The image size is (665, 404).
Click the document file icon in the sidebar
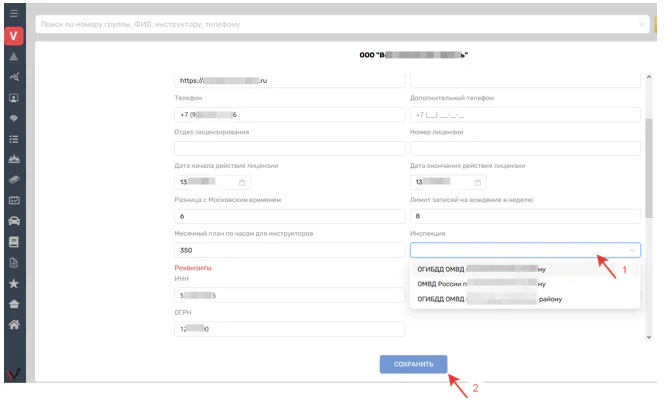(14, 263)
